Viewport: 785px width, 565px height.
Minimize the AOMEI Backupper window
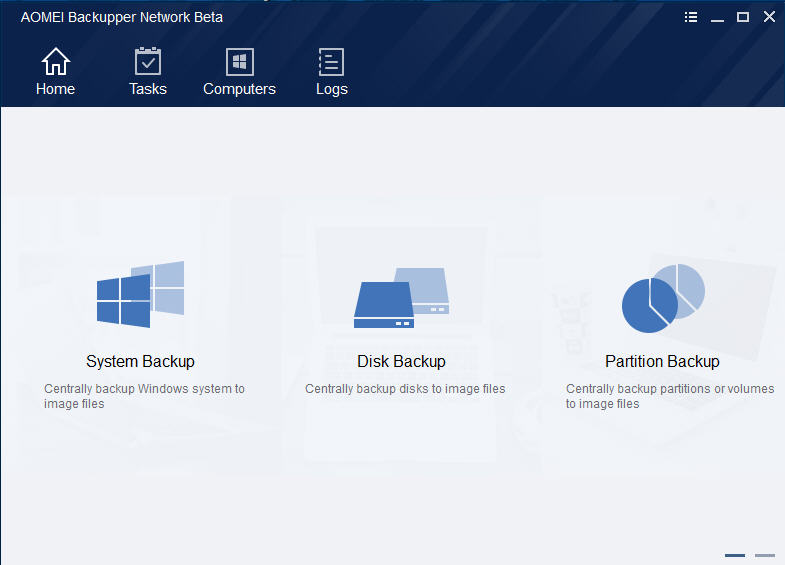coord(717,17)
